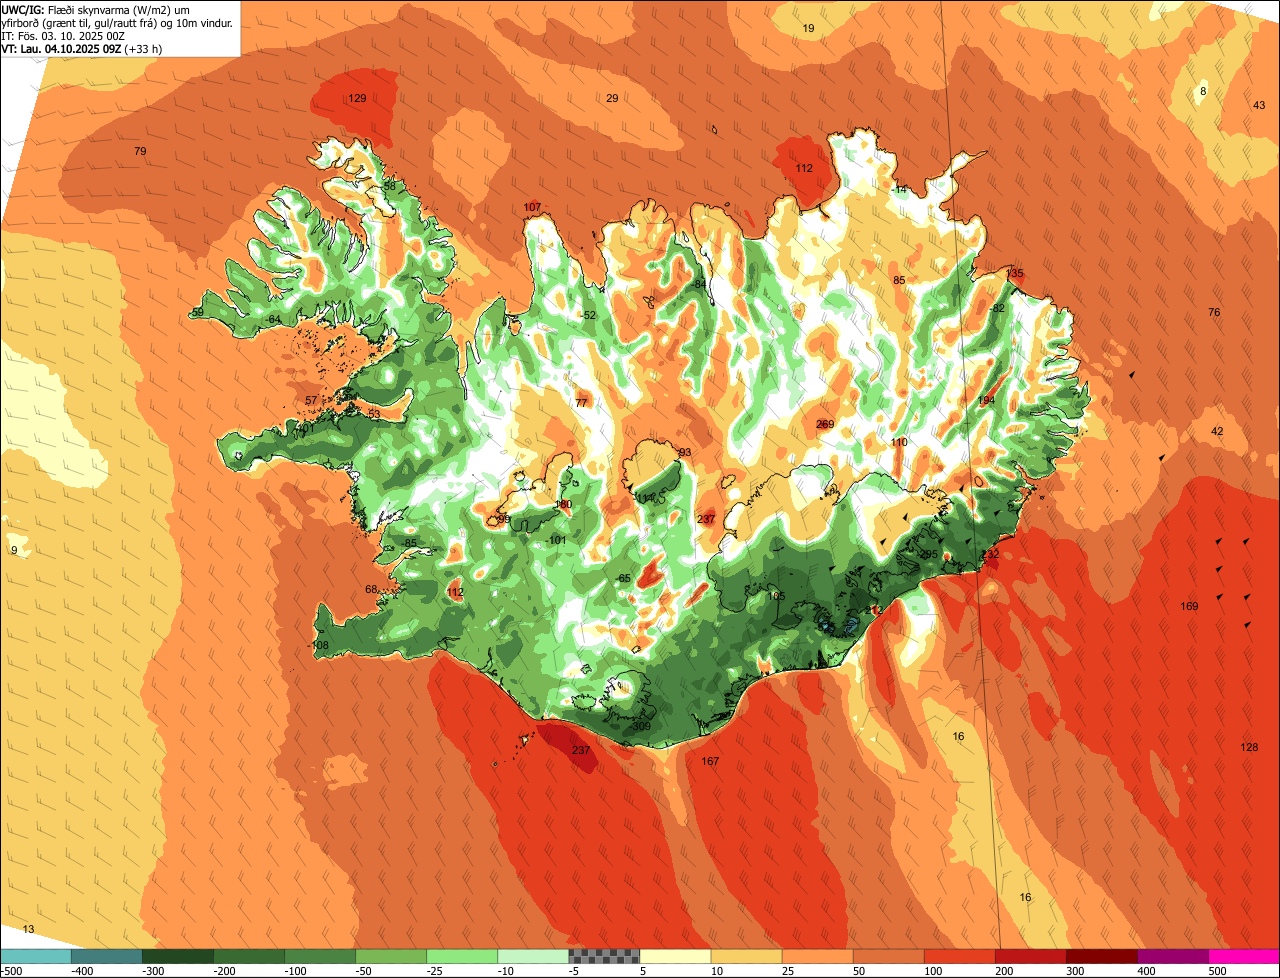The height and width of the screenshot is (978, 1280).
Task: Click the map value '-65'
Action: (x=623, y=578)
